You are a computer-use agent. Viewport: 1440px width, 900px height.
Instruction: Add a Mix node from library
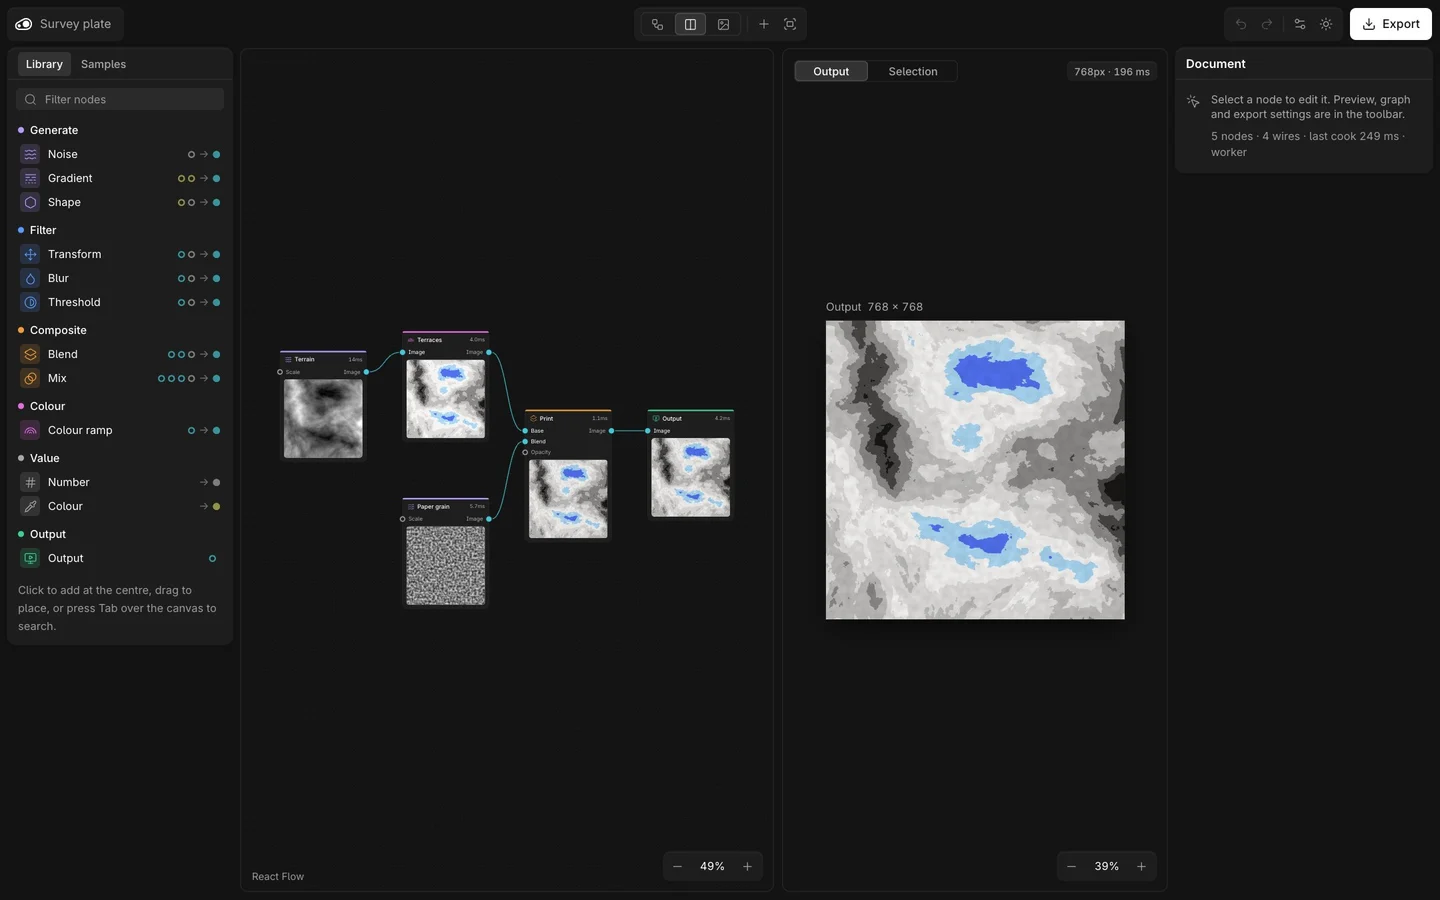coord(120,378)
